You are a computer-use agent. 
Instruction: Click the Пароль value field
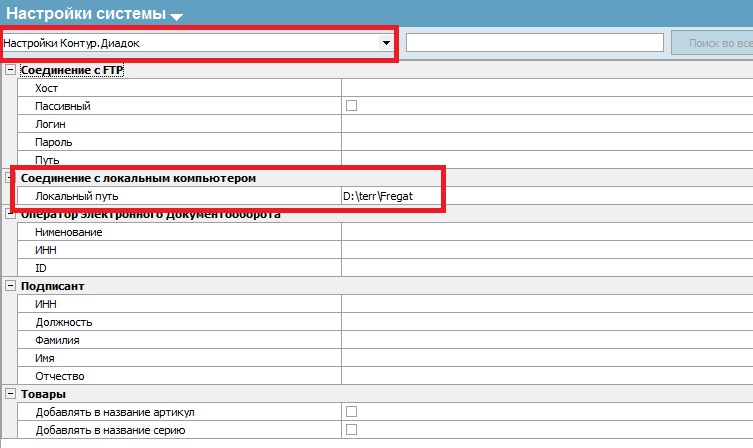coord(547,142)
